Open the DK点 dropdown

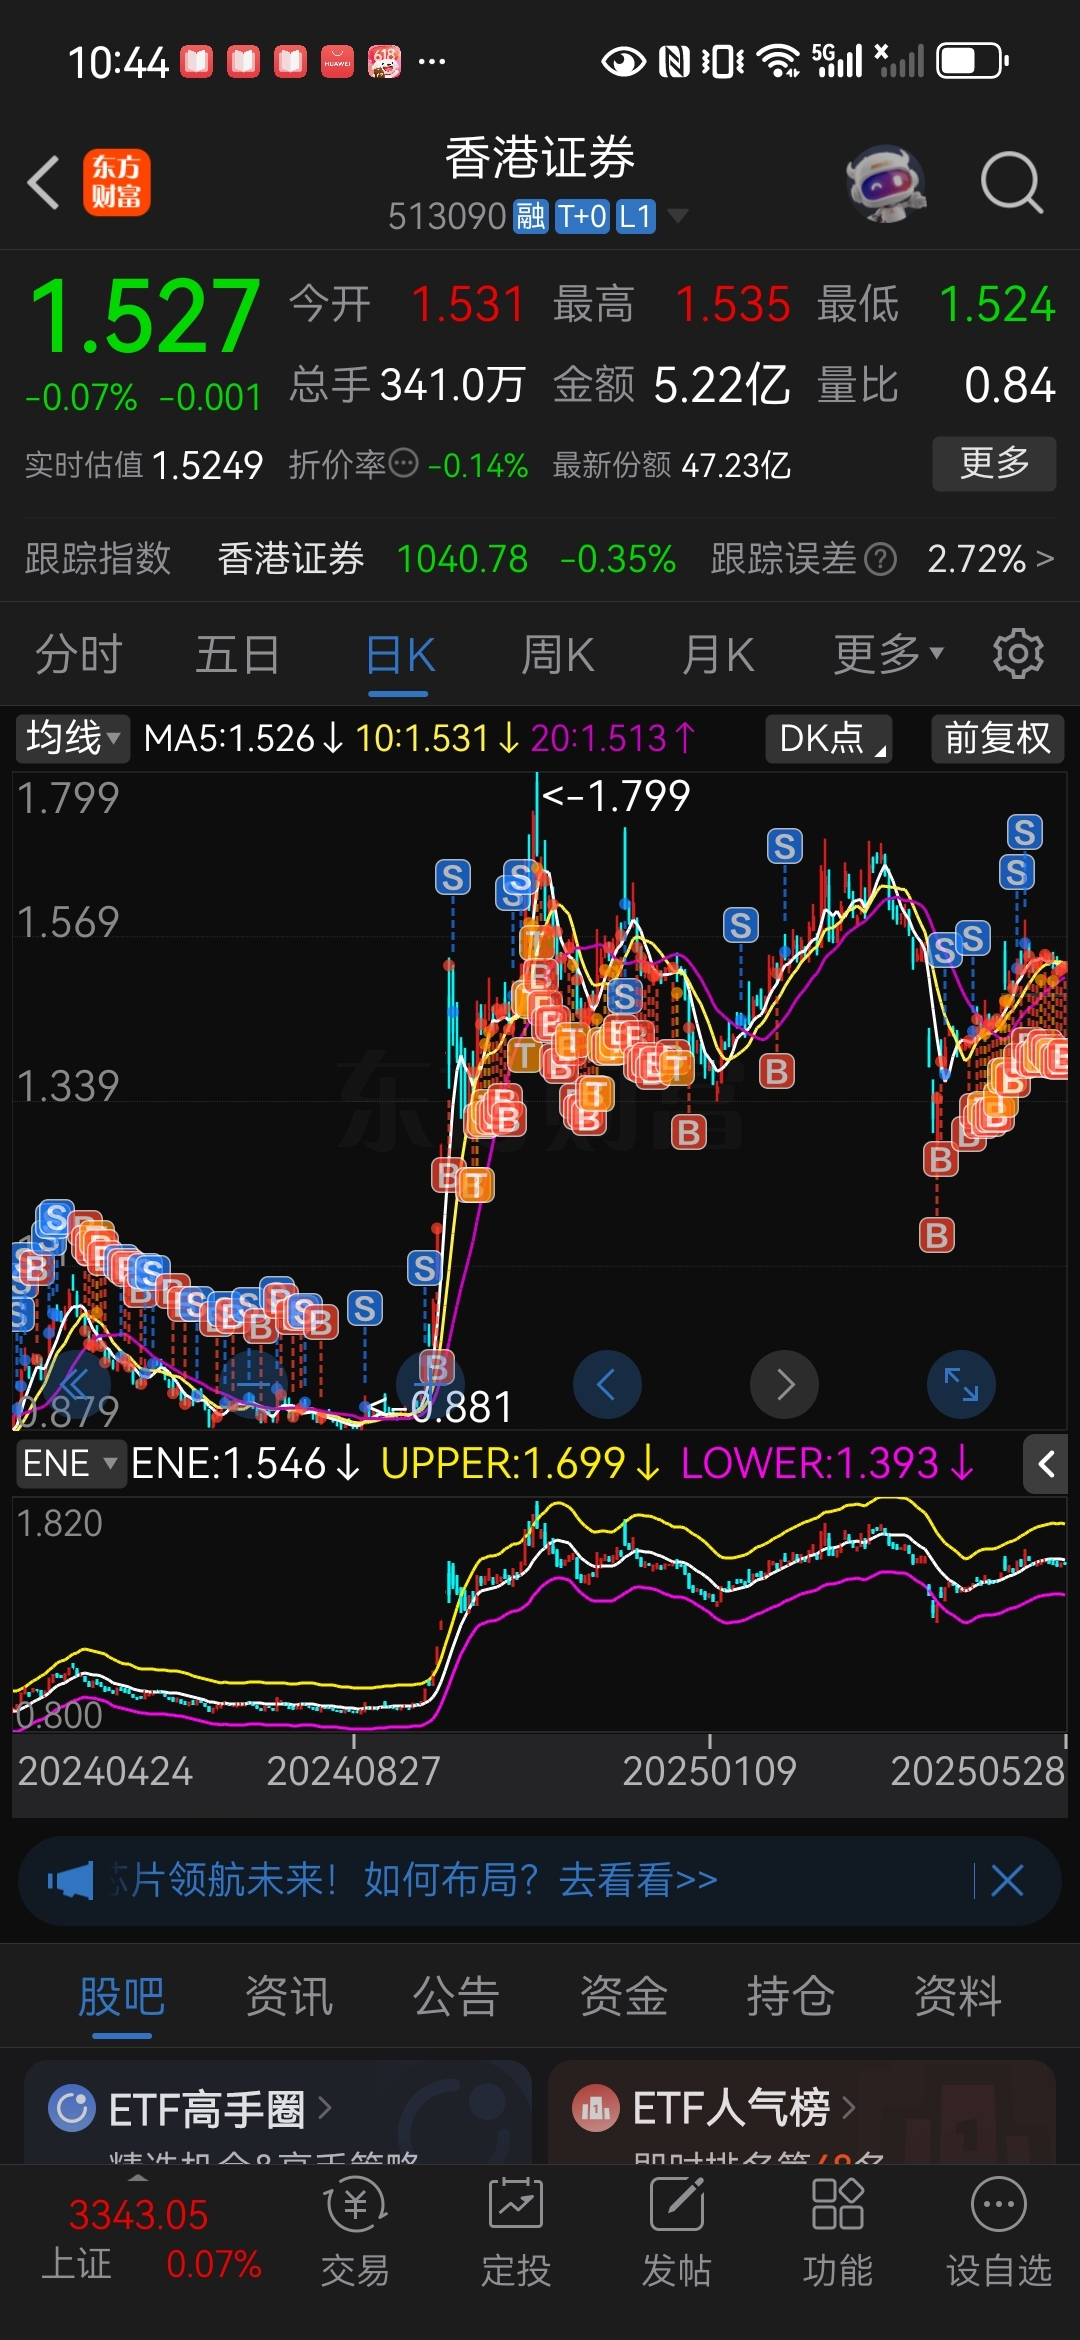(x=829, y=739)
